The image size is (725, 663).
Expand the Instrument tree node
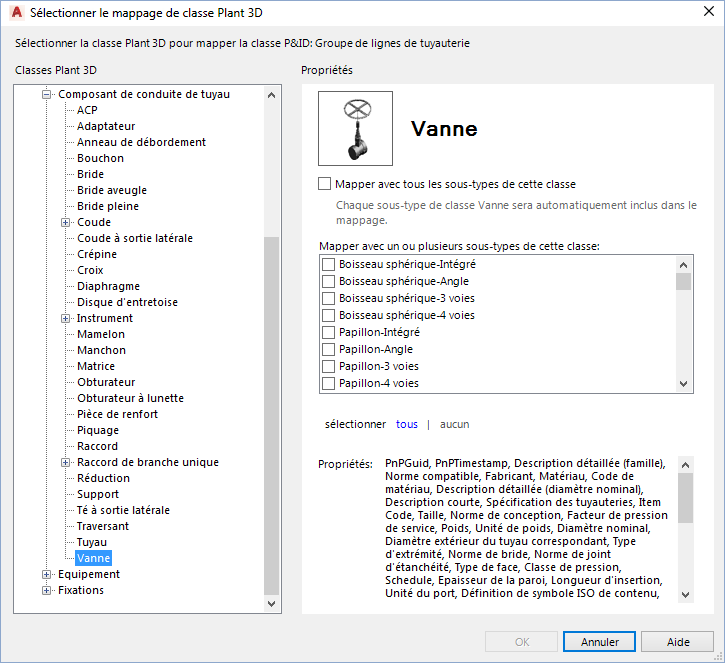[x=65, y=319]
